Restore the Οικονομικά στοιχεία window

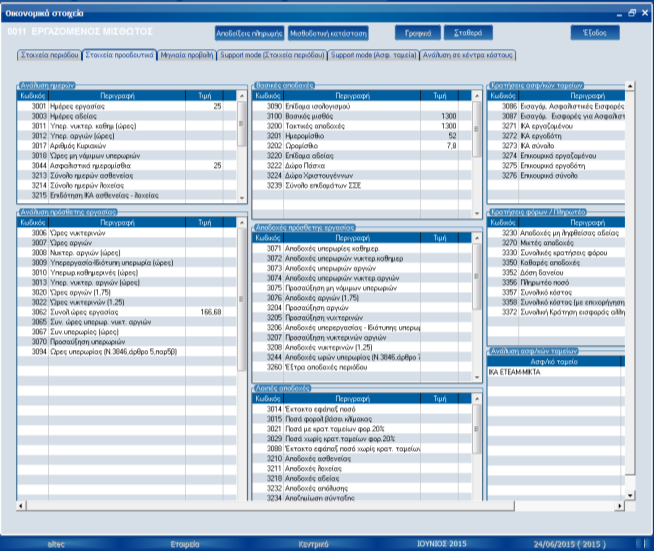click(x=632, y=13)
